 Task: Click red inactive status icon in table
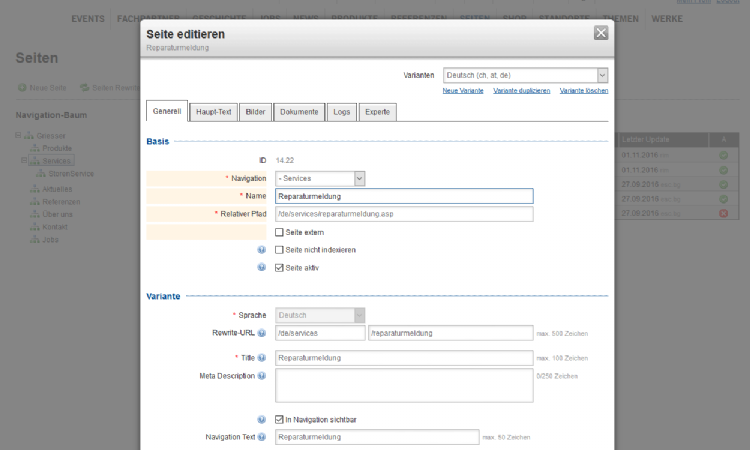(723, 214)
